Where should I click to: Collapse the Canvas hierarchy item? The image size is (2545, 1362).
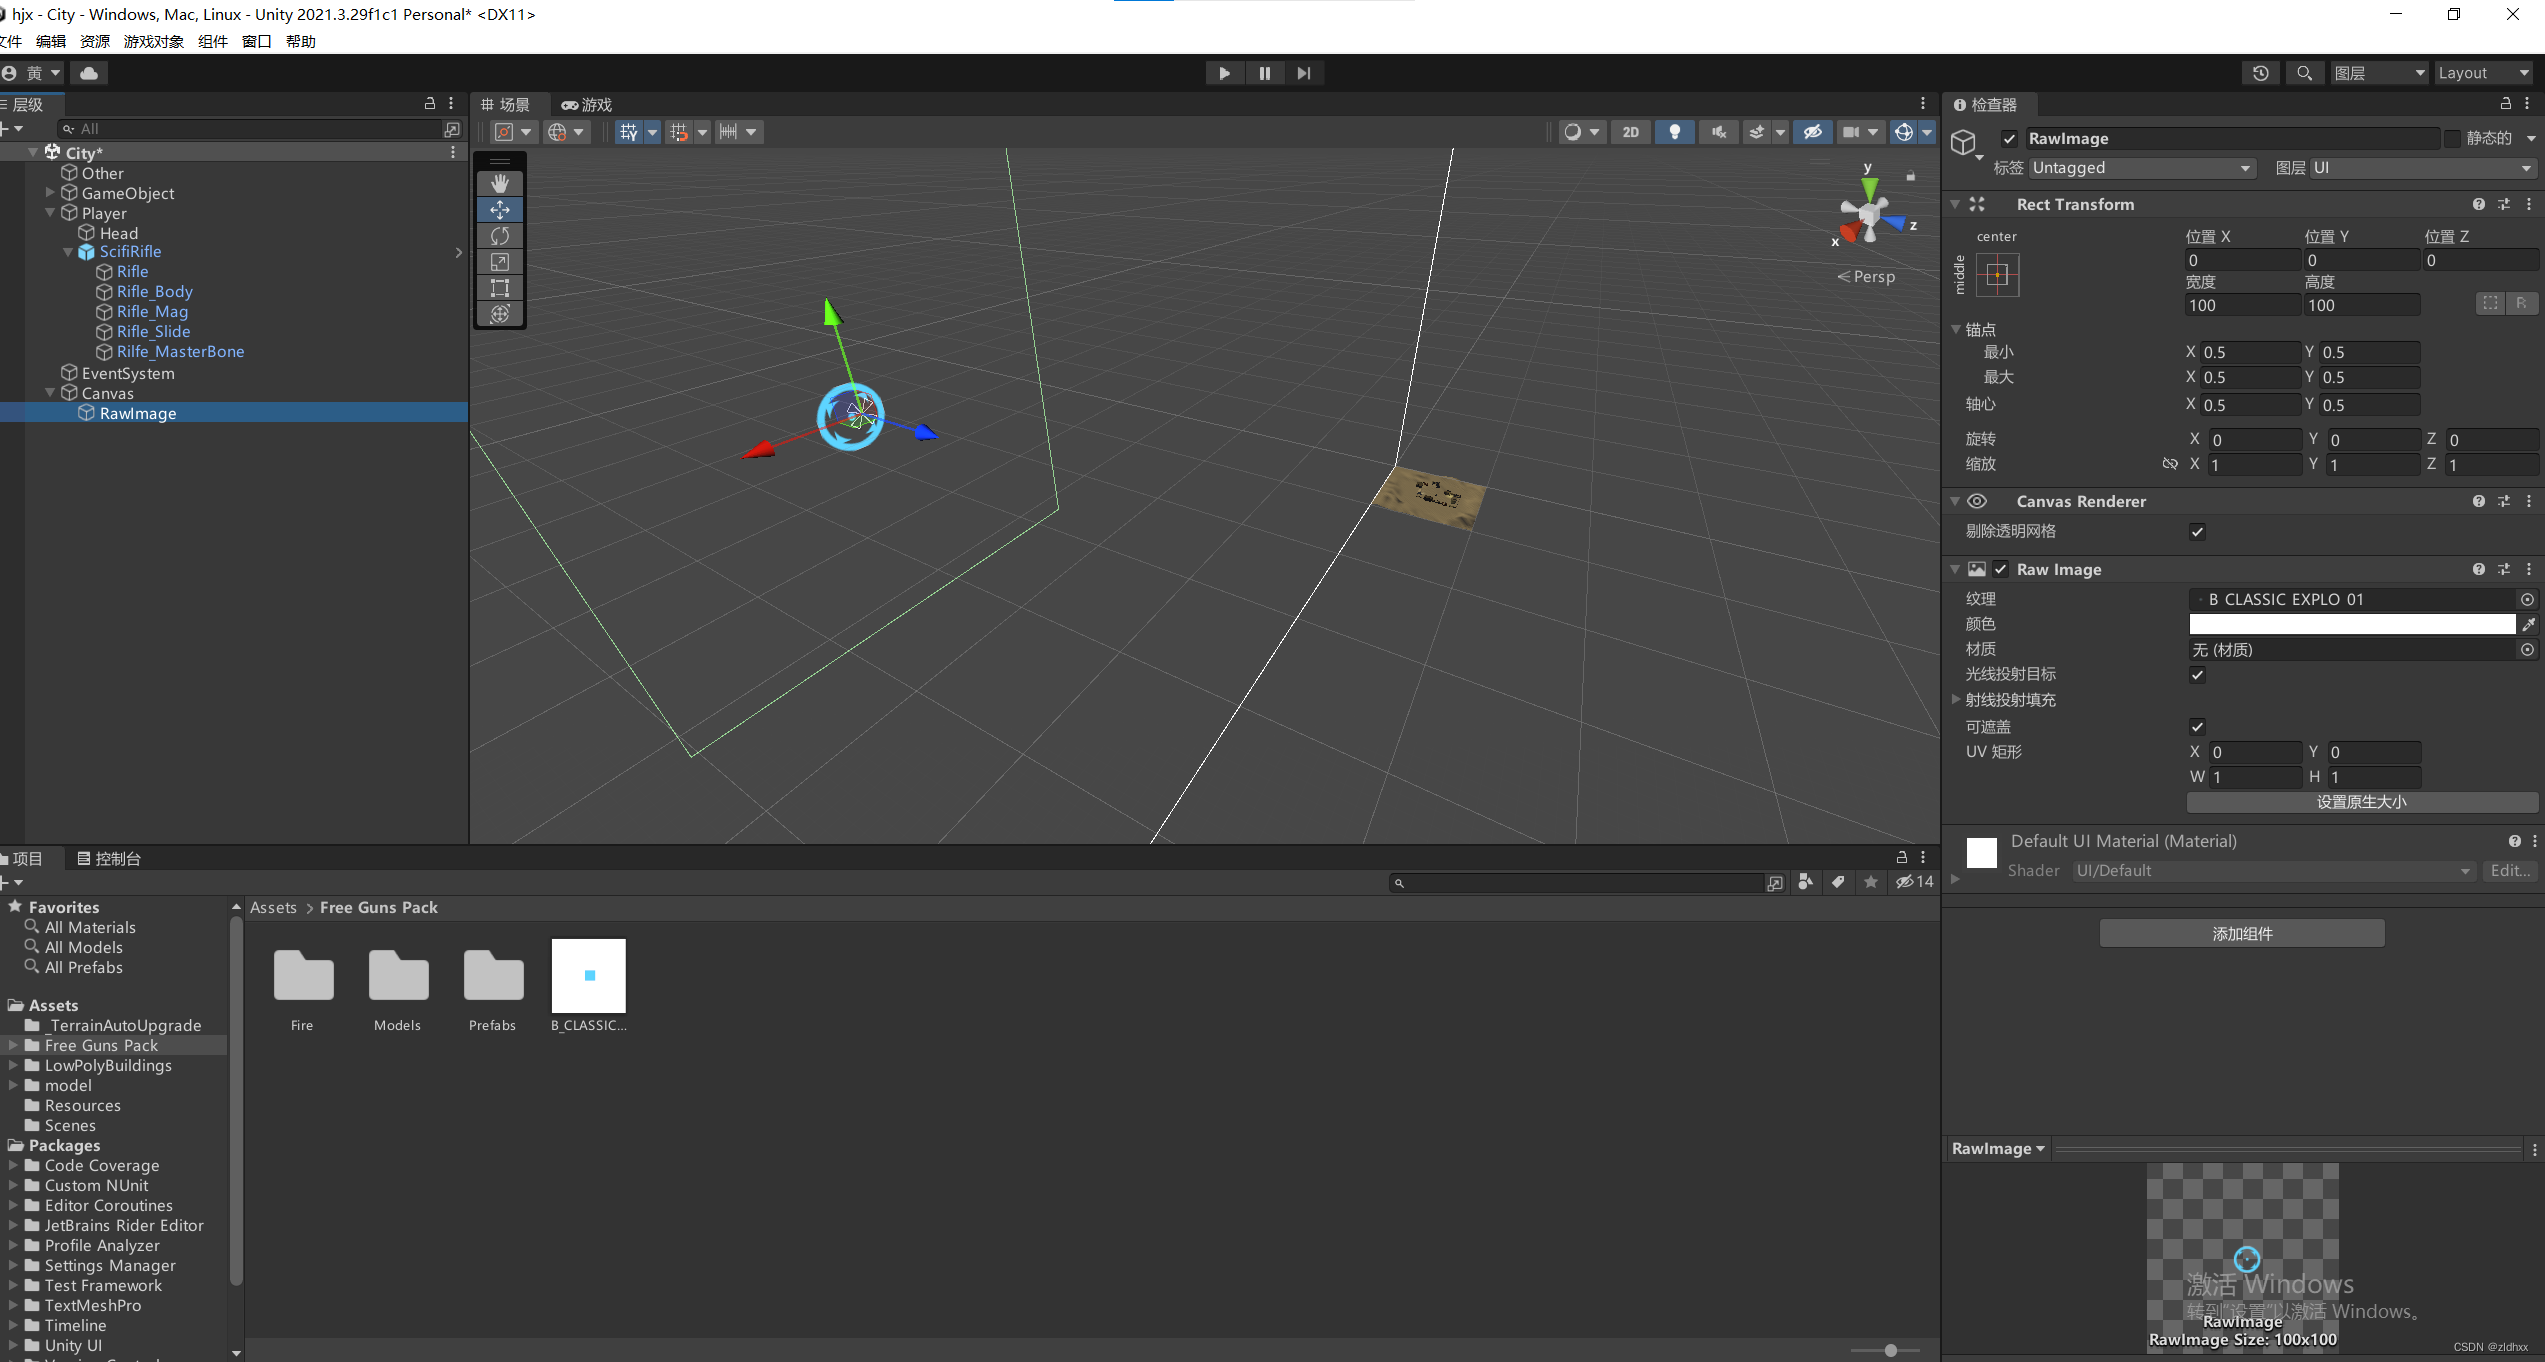[50, 393]
